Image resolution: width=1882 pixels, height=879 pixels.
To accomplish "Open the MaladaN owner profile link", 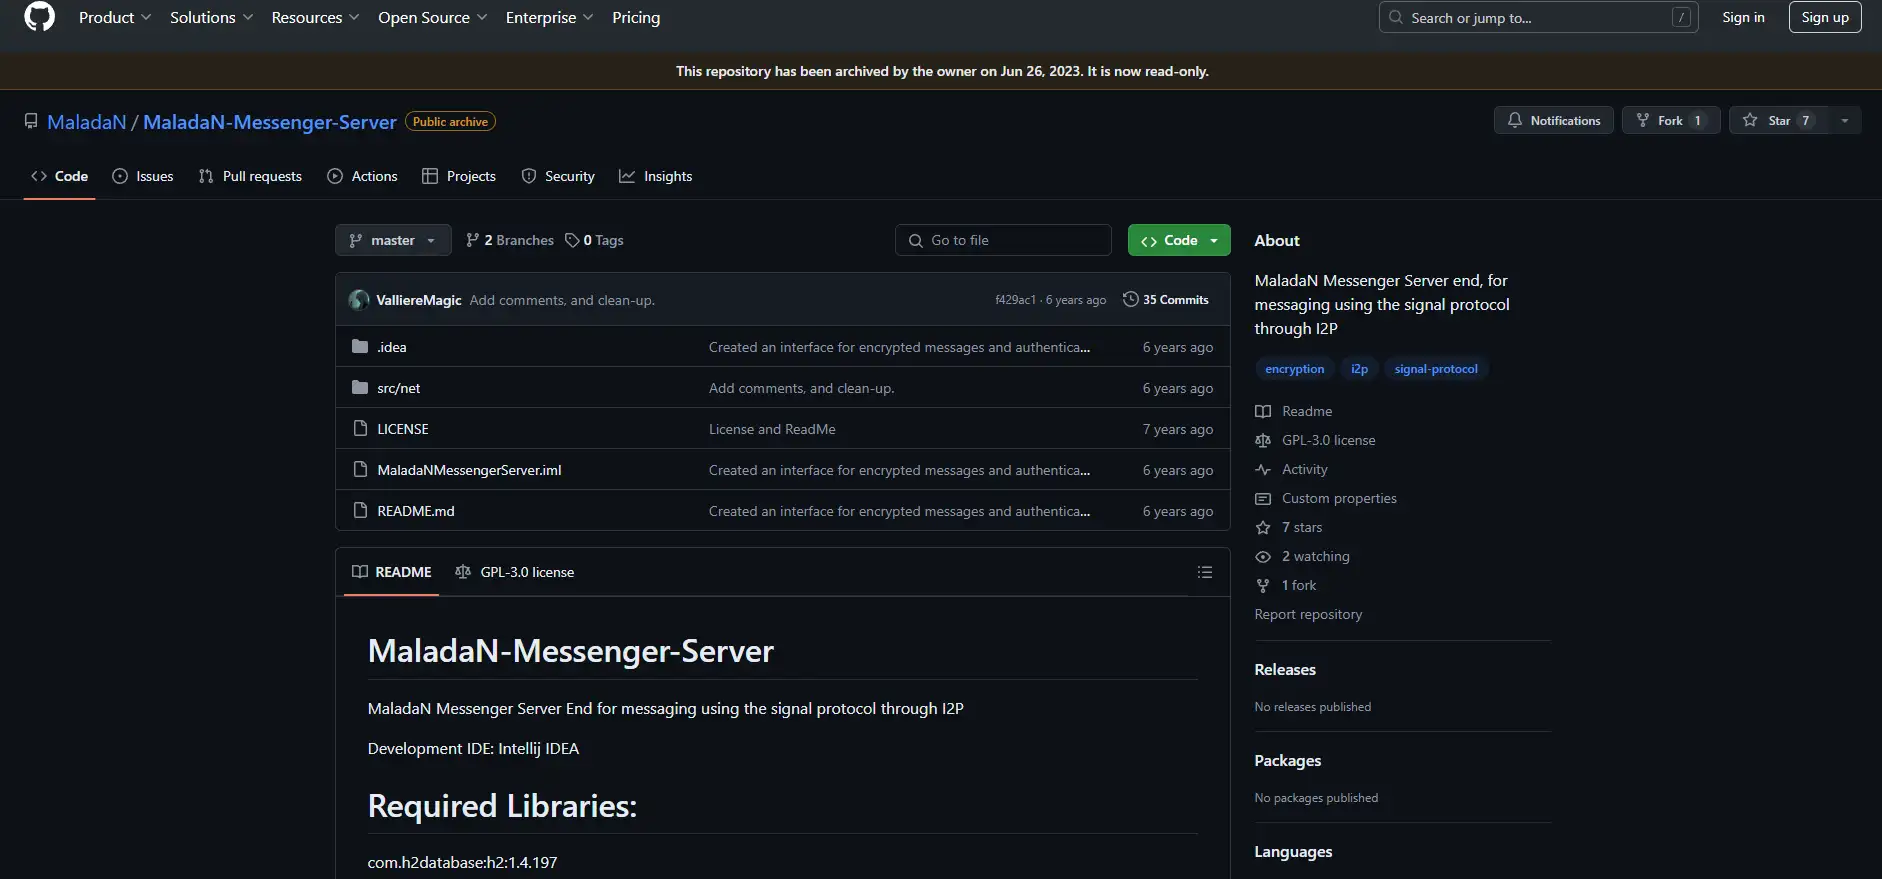I will tap(87, 122).
